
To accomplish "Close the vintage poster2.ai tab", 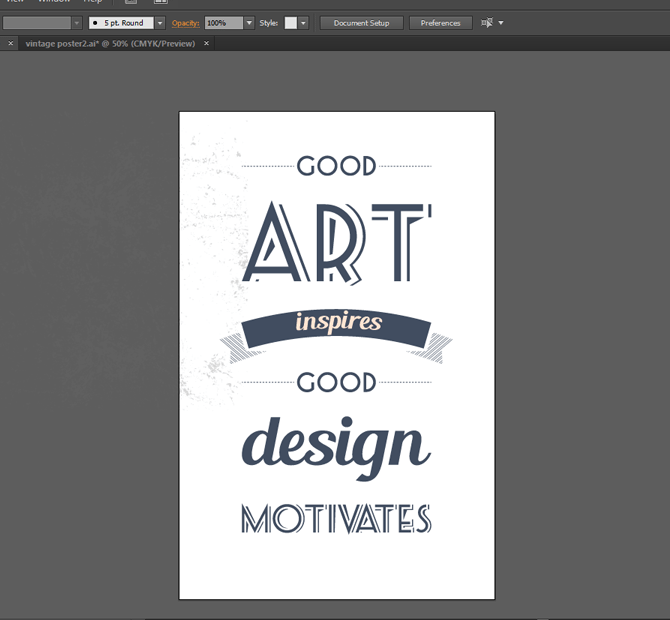I will [x=207, y=44].
